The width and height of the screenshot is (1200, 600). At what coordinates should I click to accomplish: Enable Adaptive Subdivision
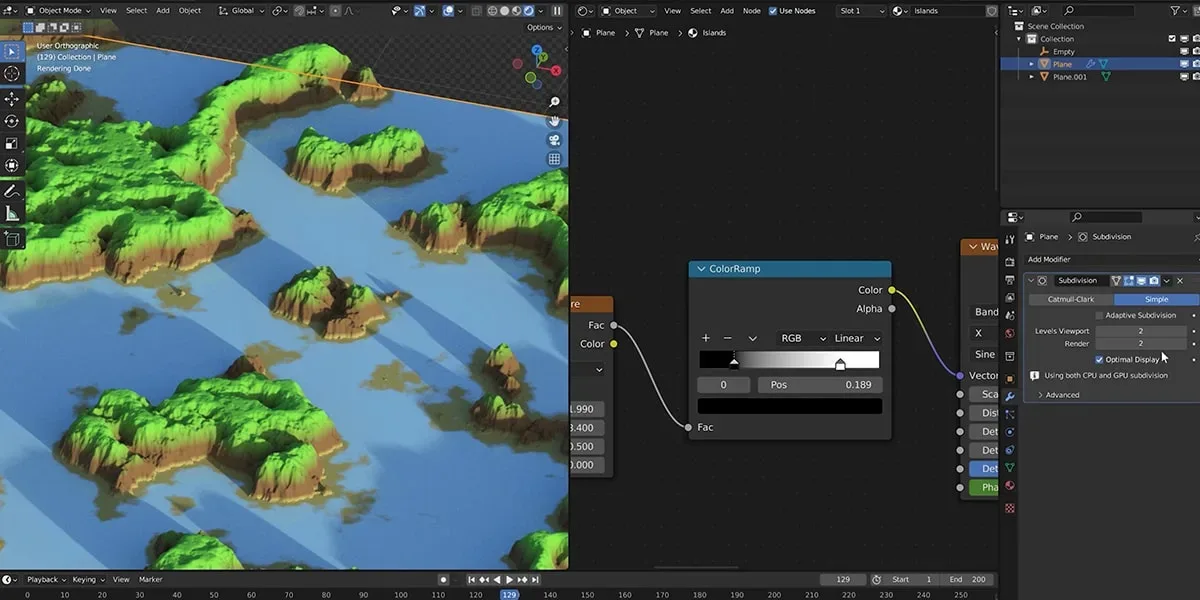tap(1097, 314)
